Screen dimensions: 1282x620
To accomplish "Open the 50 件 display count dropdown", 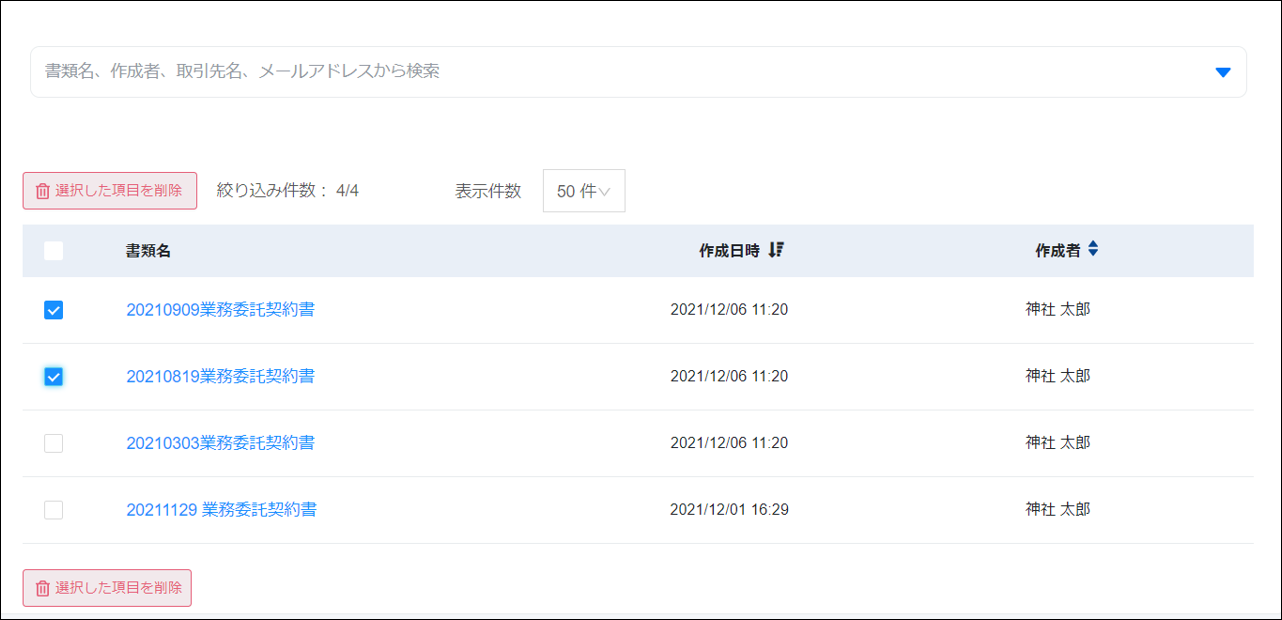I will point(584,191).
